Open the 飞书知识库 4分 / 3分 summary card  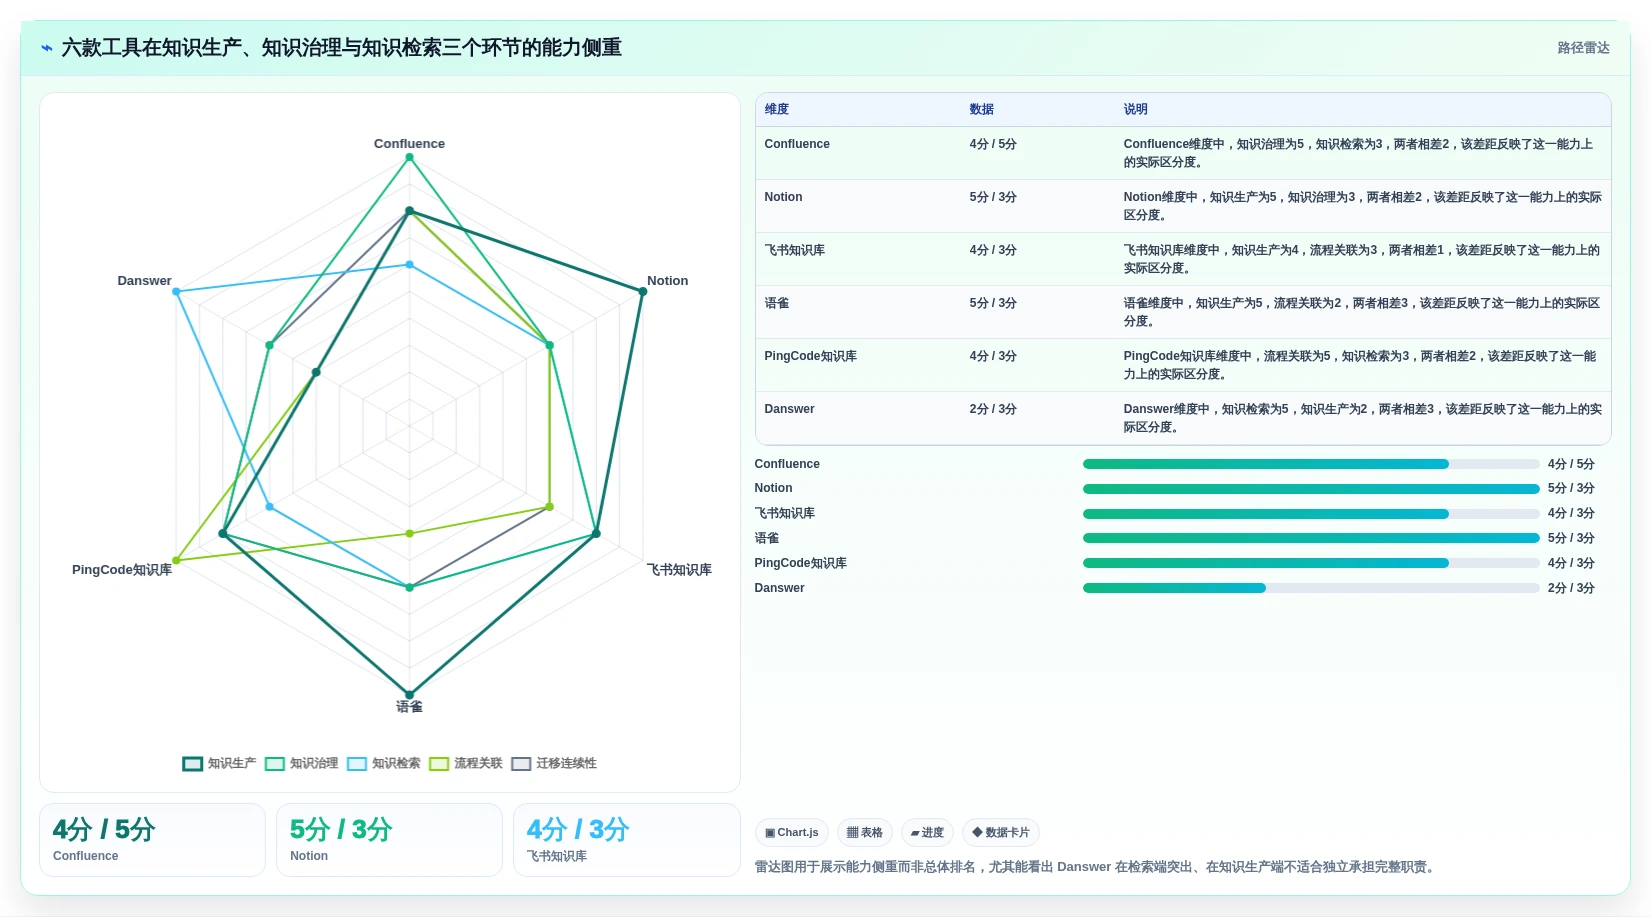click(626, 840)
